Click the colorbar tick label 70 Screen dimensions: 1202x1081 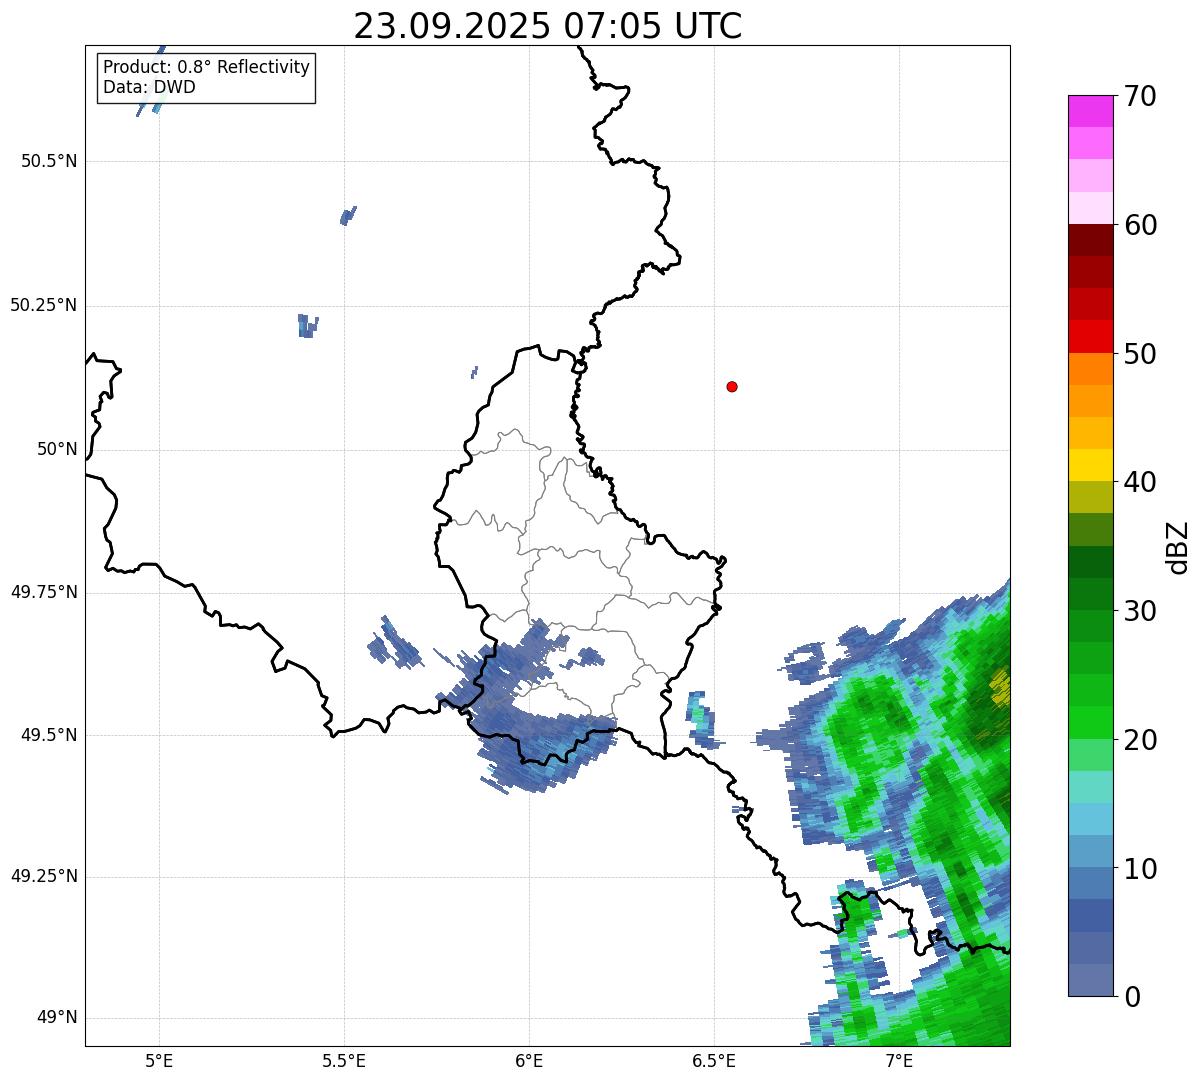(x=1140, y=96)
